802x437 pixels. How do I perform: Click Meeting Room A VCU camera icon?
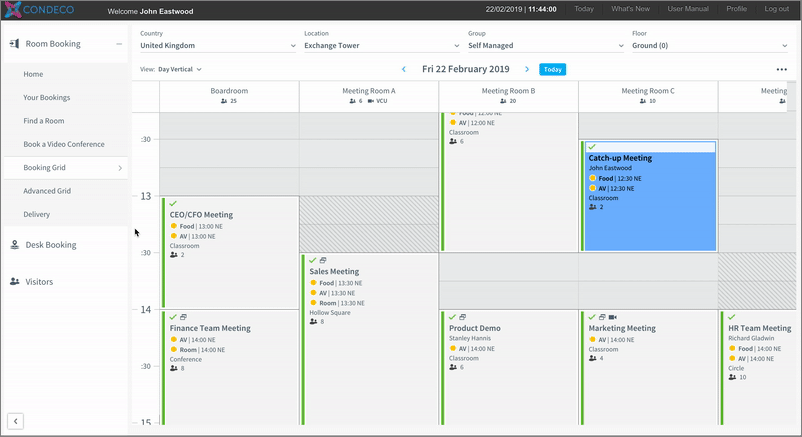pyautogui.click(x=371, y=101)
